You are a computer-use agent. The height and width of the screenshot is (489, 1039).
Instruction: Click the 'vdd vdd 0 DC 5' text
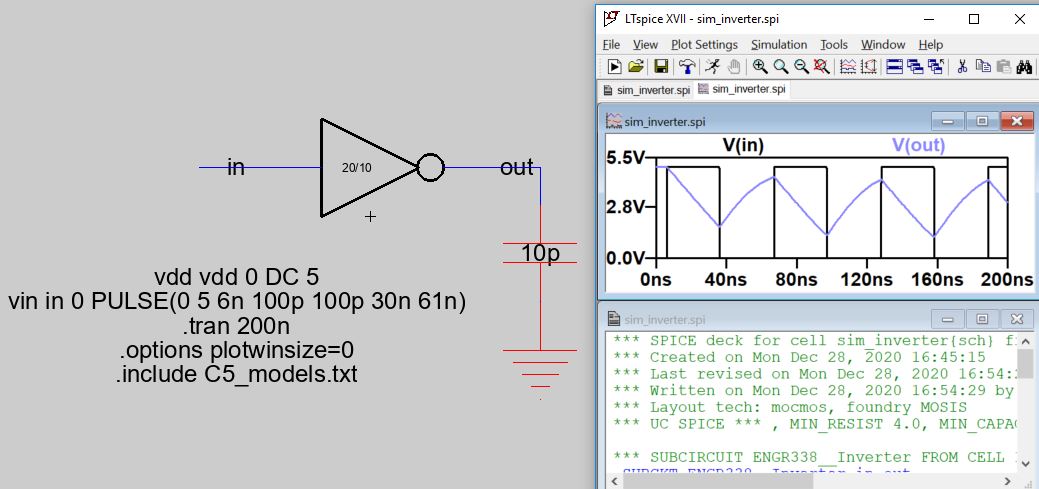(237, 276)
